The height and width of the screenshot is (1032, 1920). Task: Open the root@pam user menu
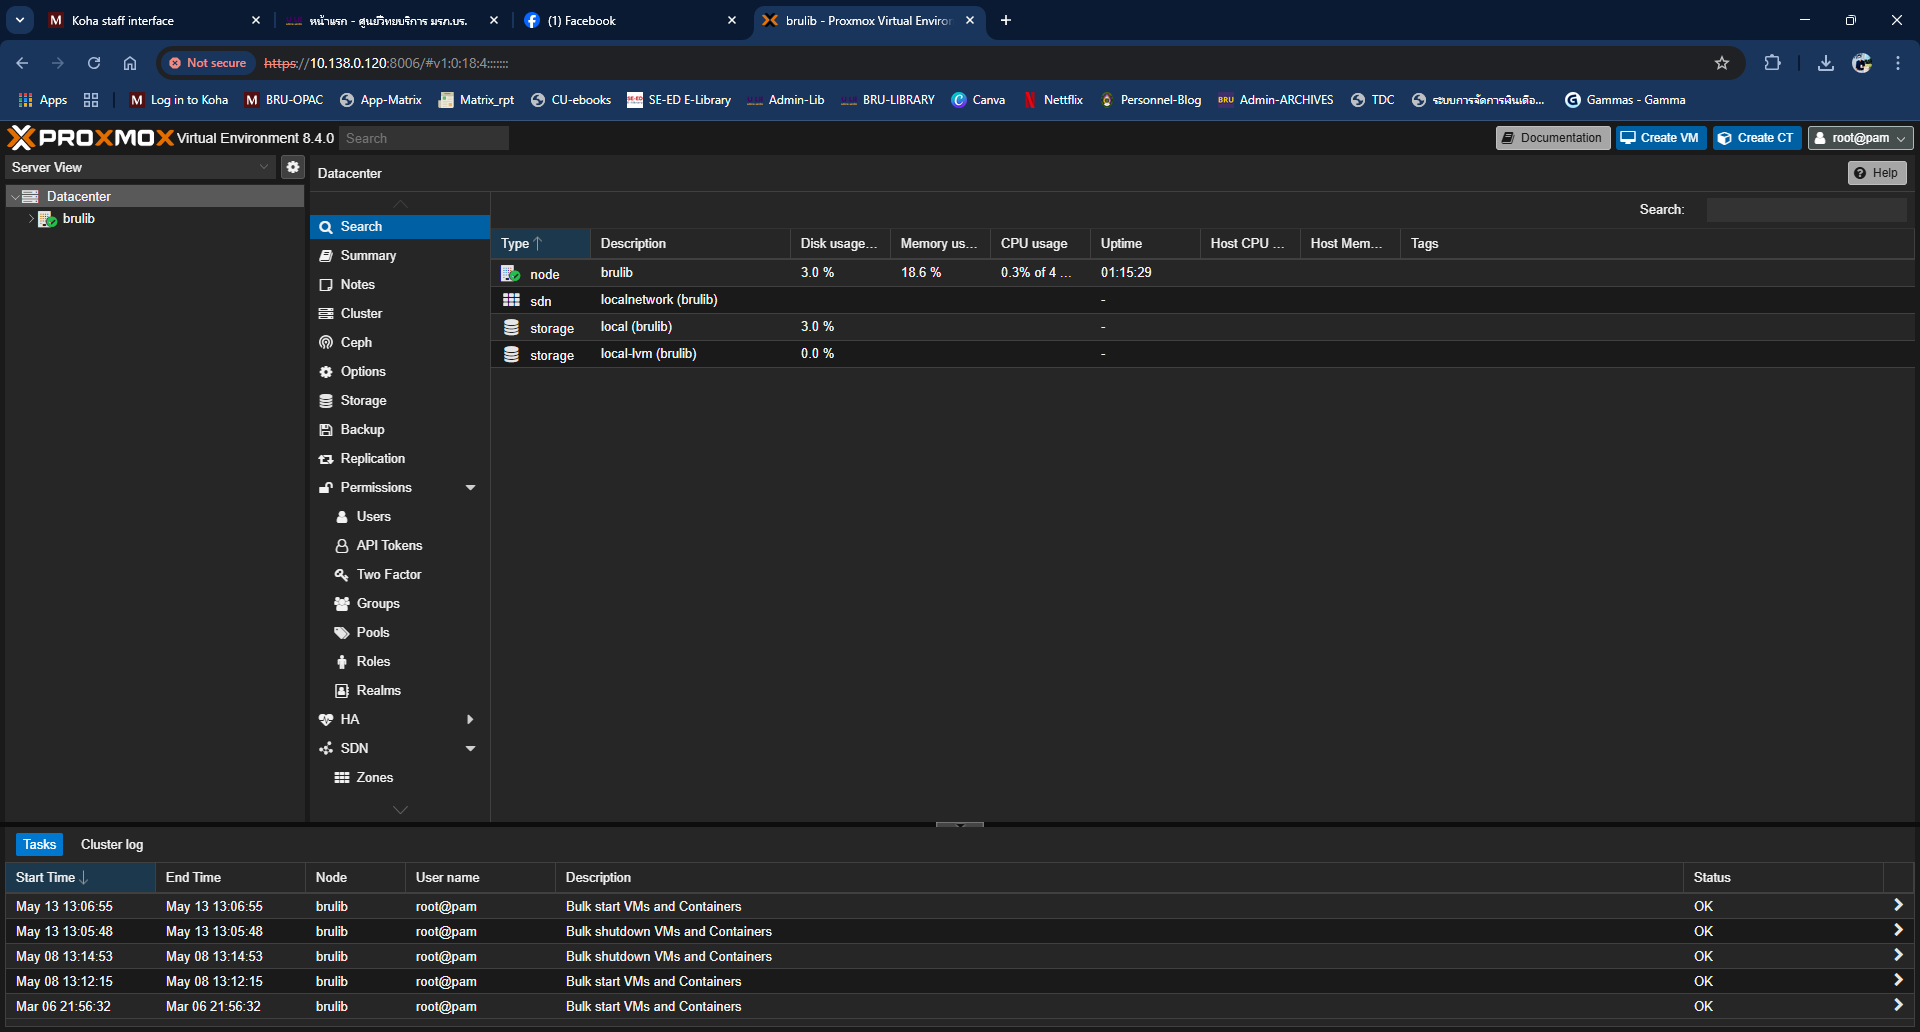[x=1860, y=138]
